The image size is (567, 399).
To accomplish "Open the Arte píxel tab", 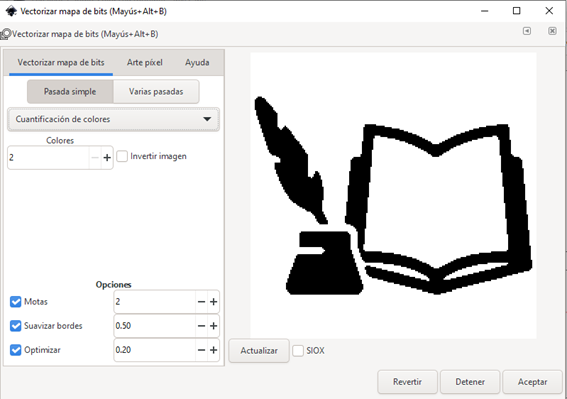I will [145, 63].
